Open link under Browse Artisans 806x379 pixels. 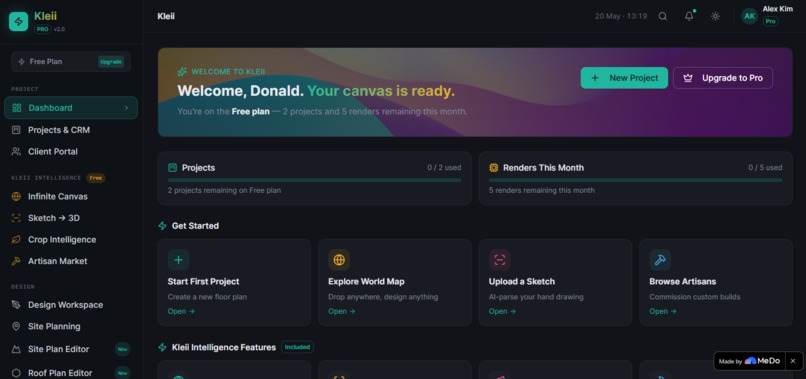(x=663, y=311)
